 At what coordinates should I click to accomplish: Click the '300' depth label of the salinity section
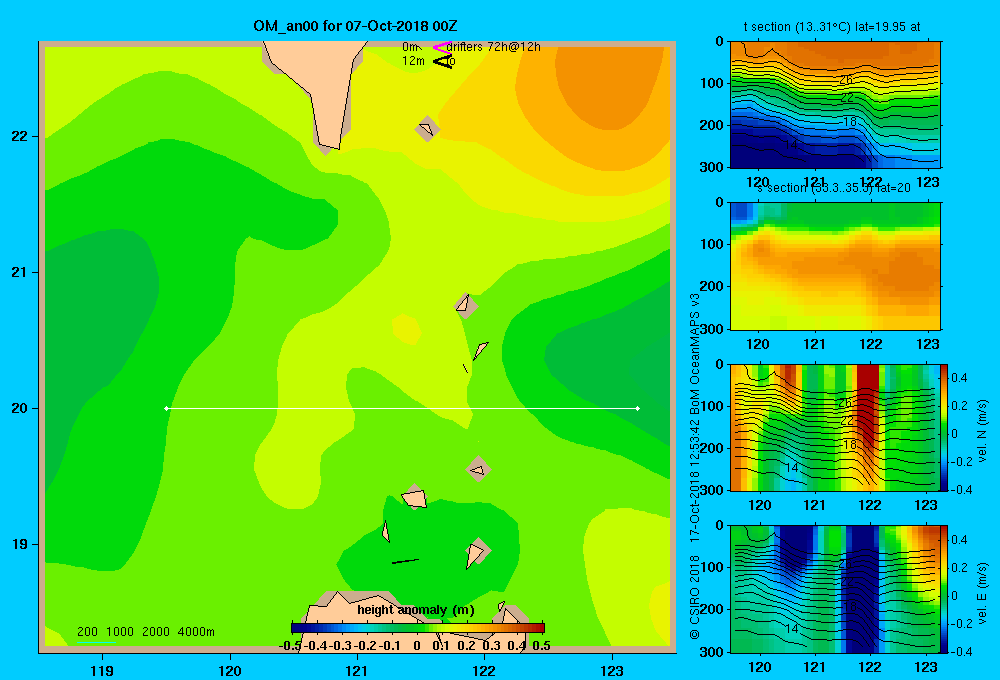point(711,329)
